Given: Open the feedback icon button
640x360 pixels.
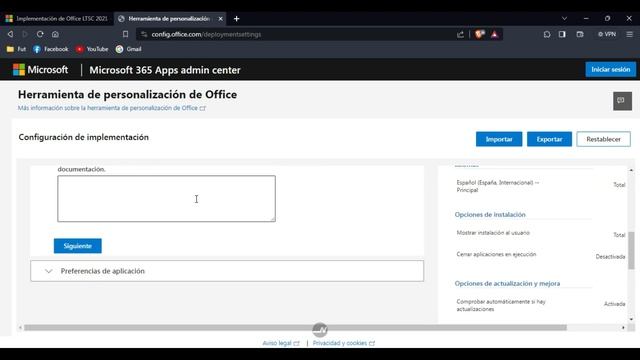Looking at the screenshot, I should tap(622, 101).
